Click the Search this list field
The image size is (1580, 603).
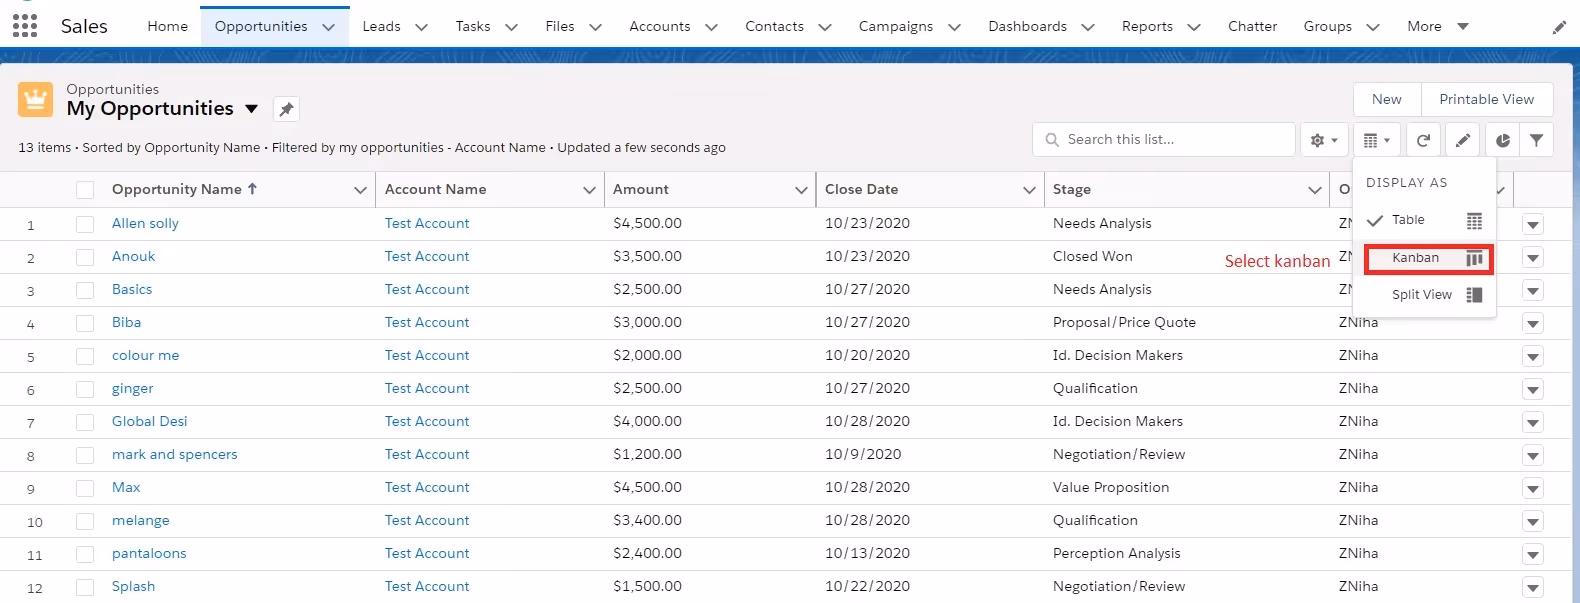pyautogui.click(x=1164, y=140)
